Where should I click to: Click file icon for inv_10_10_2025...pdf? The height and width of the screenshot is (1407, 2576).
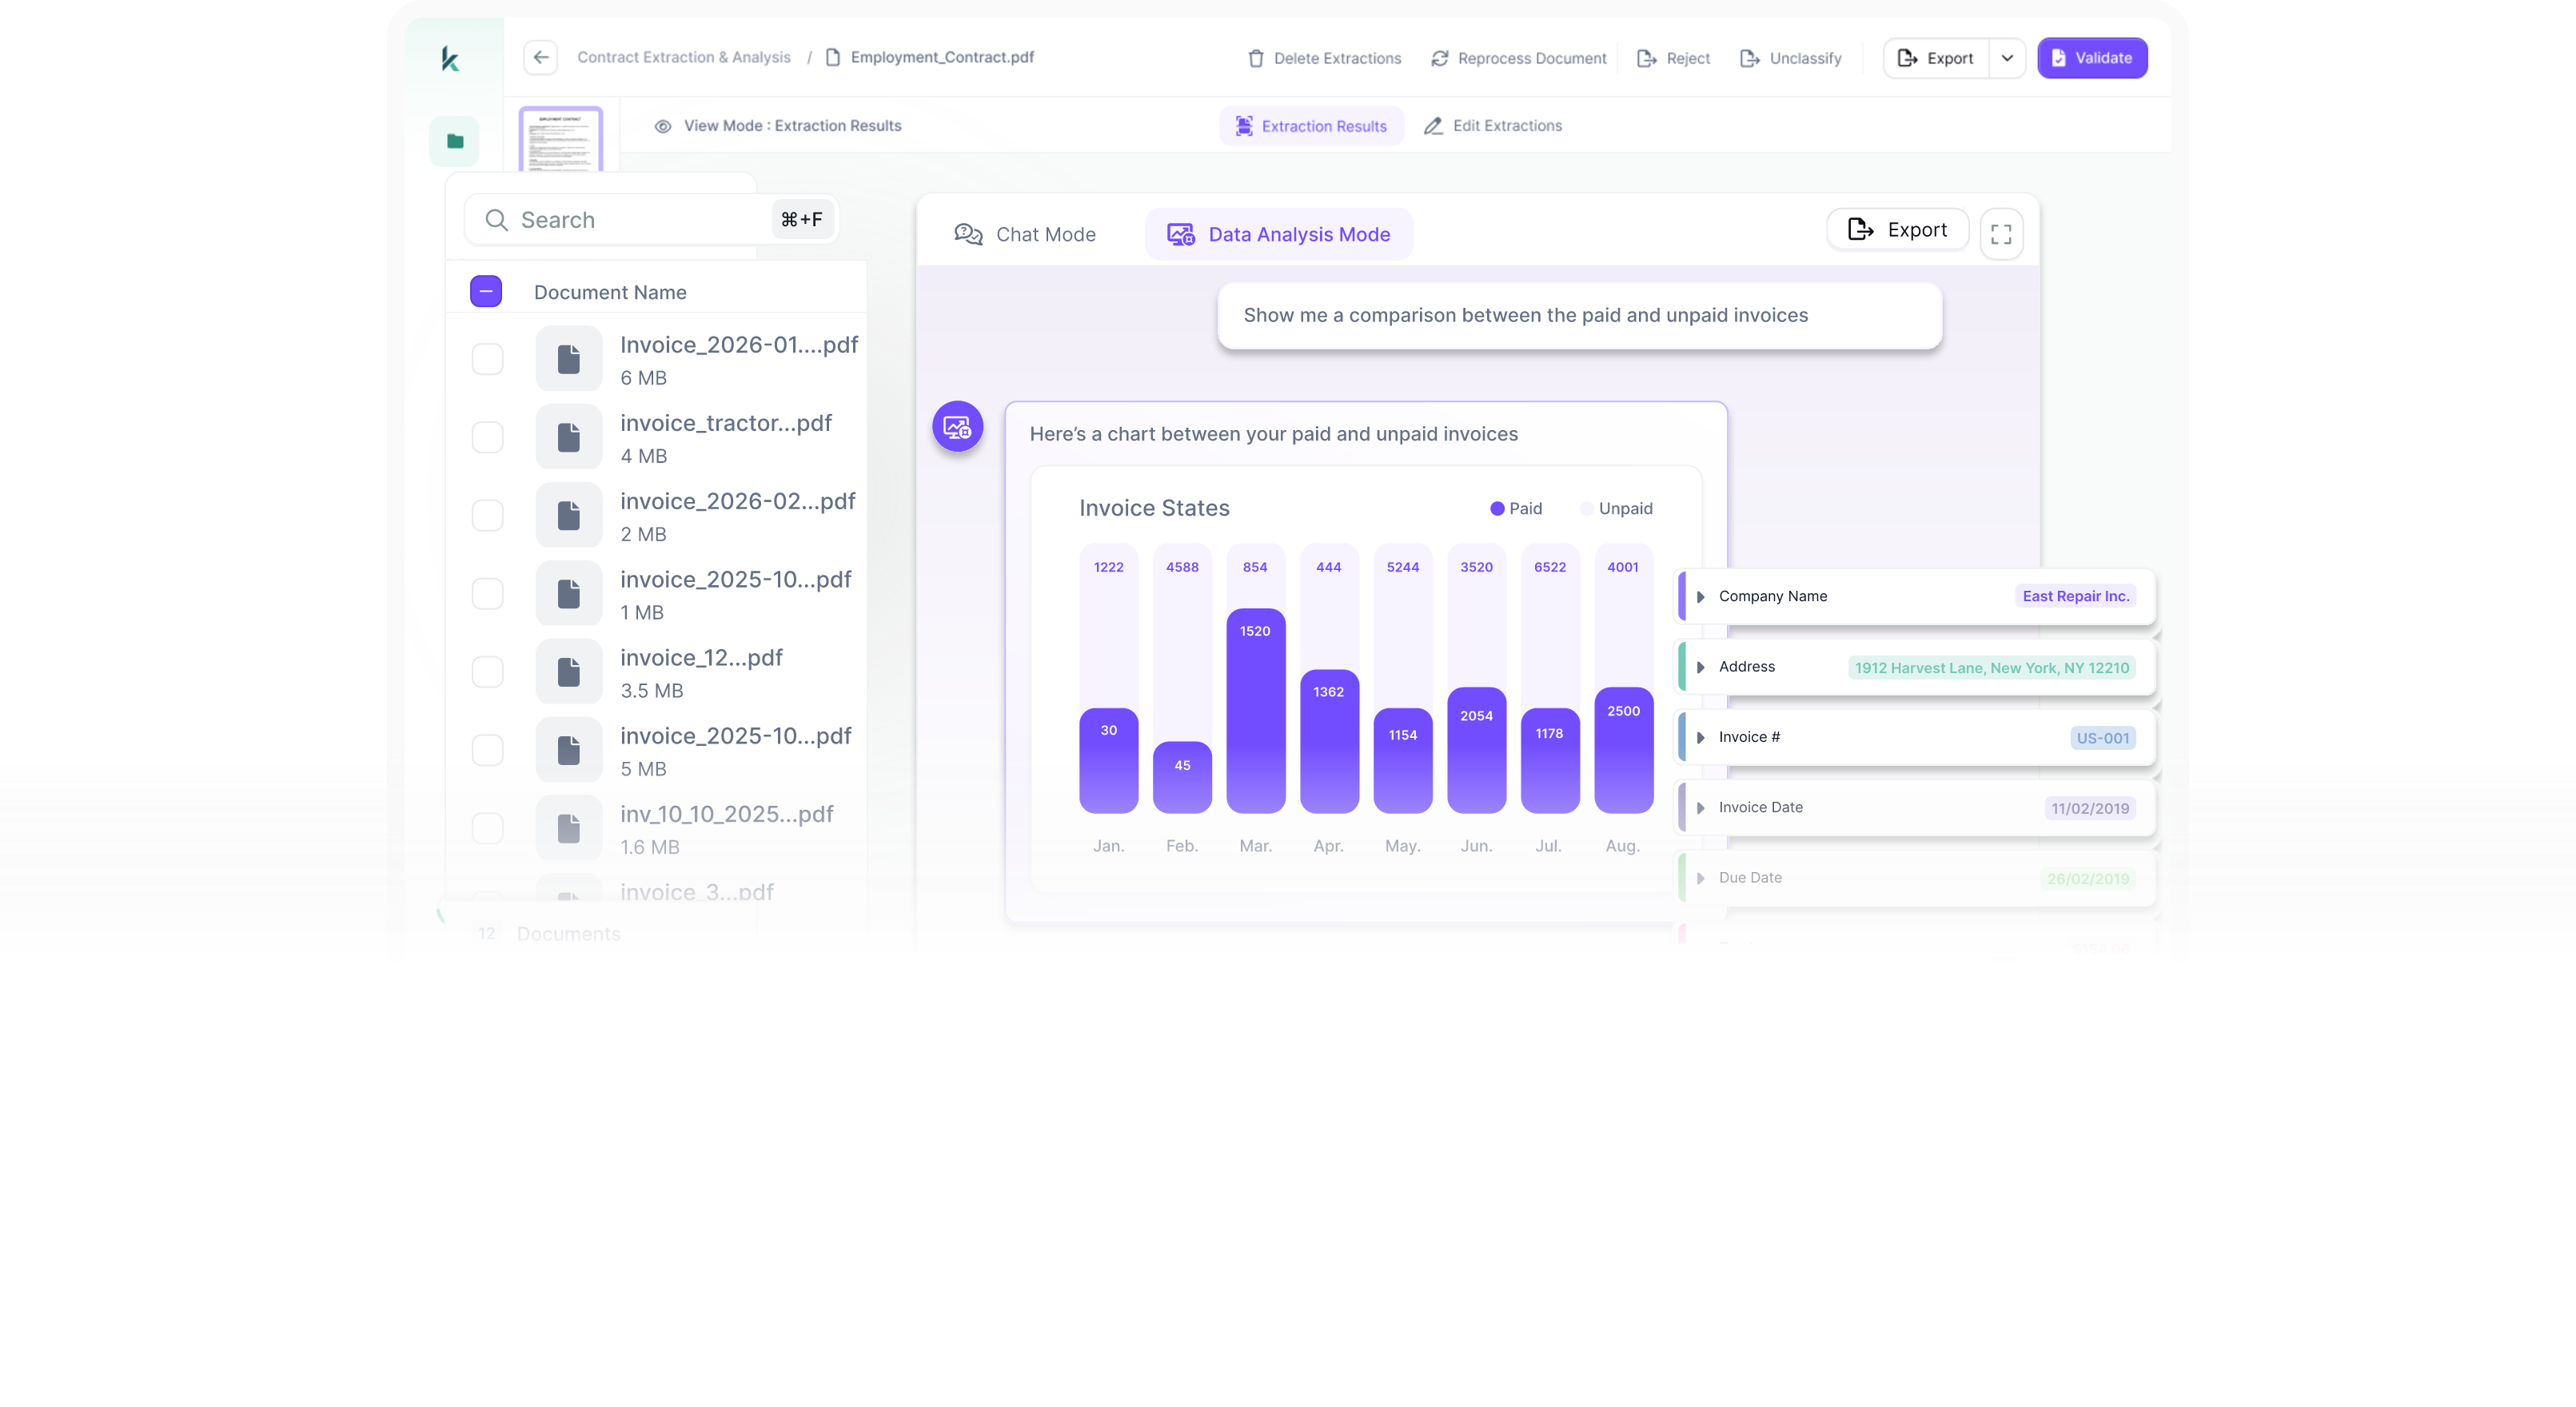(569, 828)
